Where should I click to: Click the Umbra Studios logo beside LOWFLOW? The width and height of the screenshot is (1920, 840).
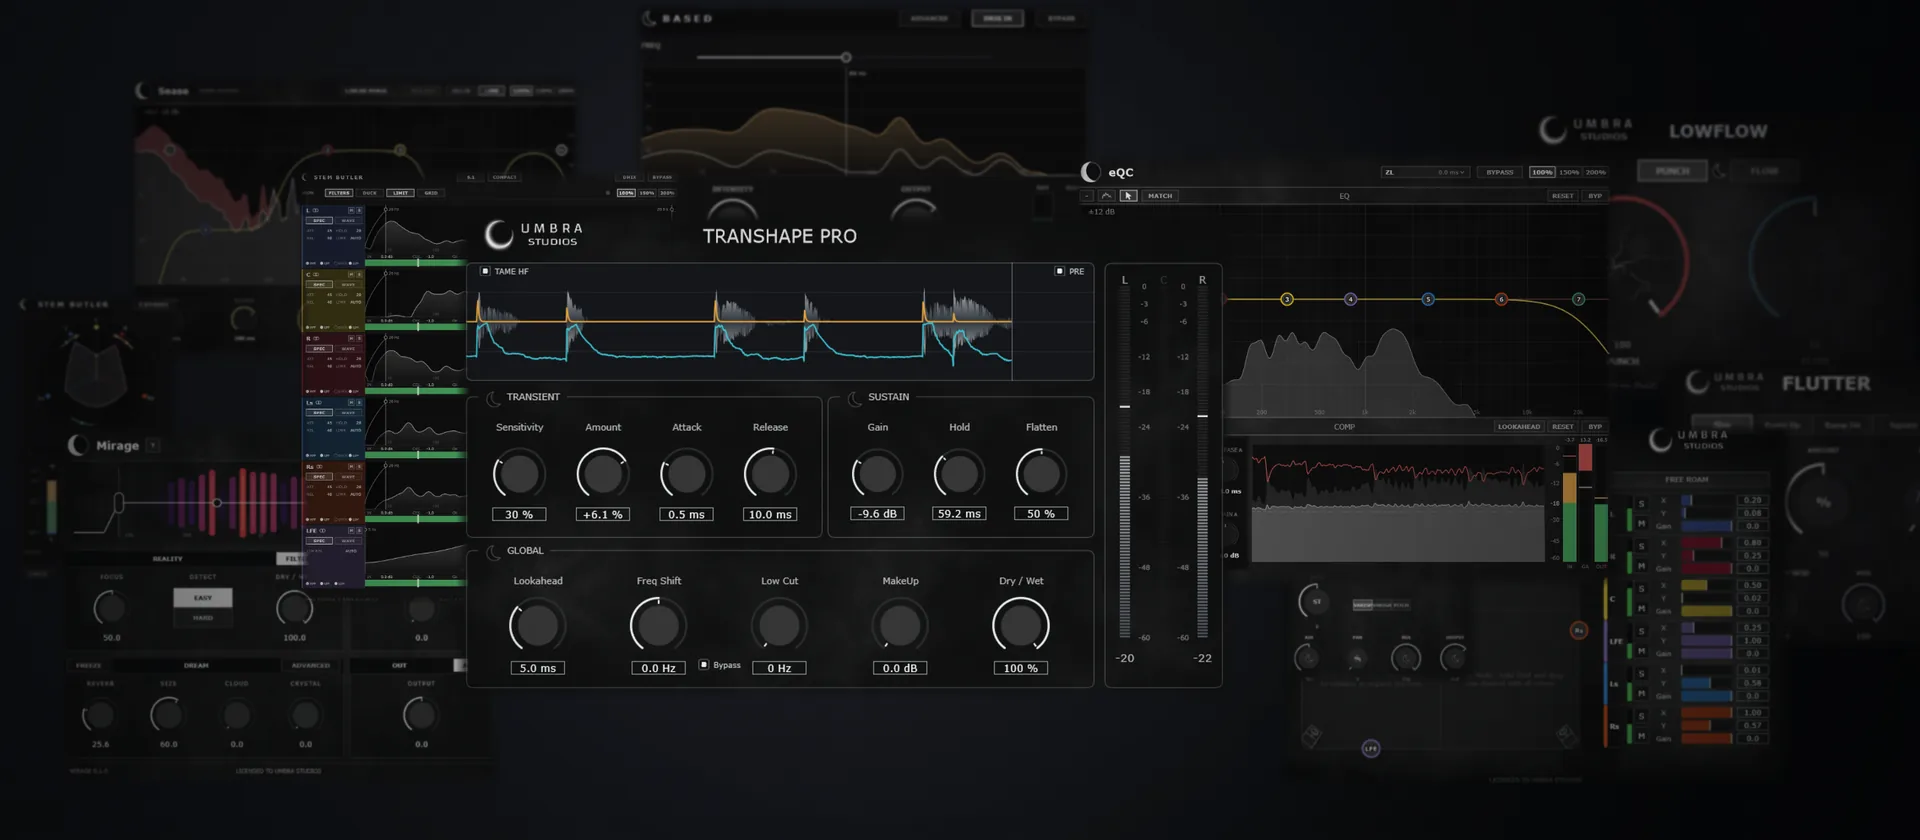point(1586,129)
